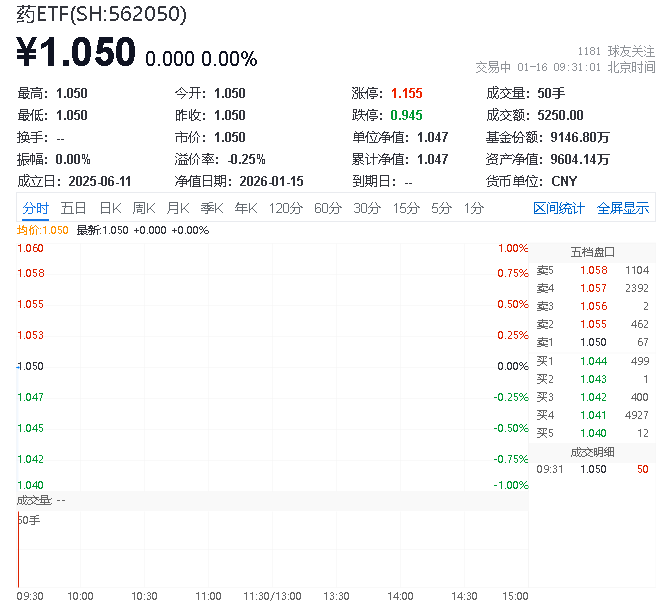Show the 年K chart tab
This screenshot has height=615, width=656.
[x=246, y=208]
